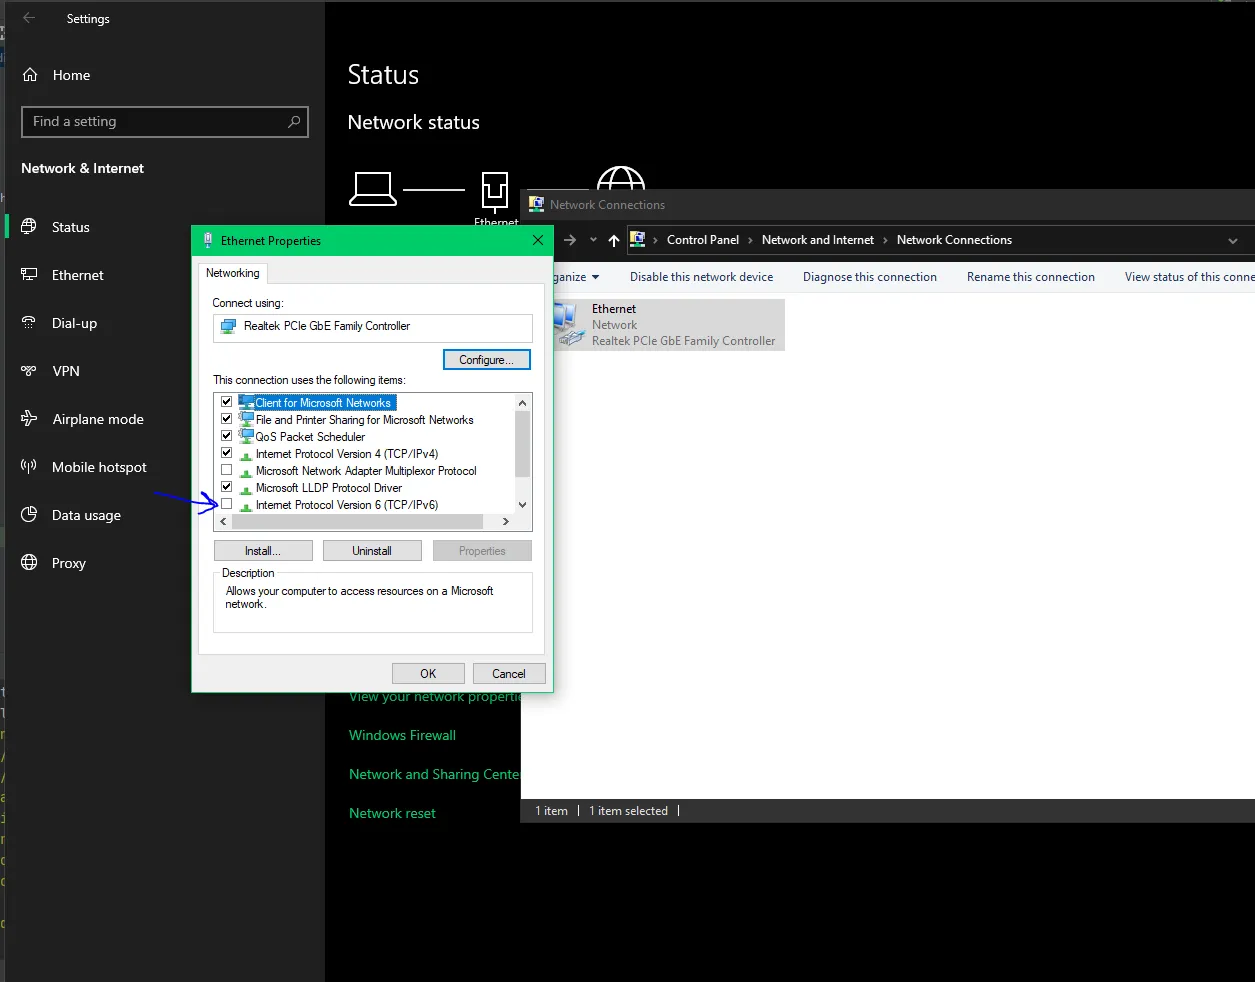Open Organize dropdown menu
1255x982 pixels.
pos(577,277)
